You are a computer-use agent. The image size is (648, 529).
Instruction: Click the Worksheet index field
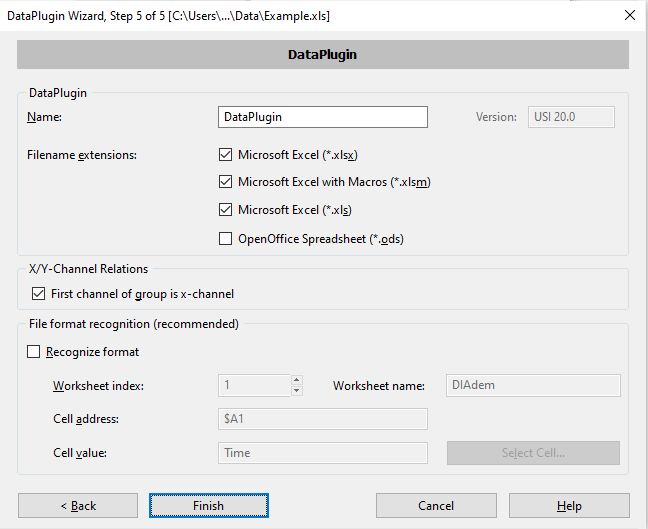(254, 386)
